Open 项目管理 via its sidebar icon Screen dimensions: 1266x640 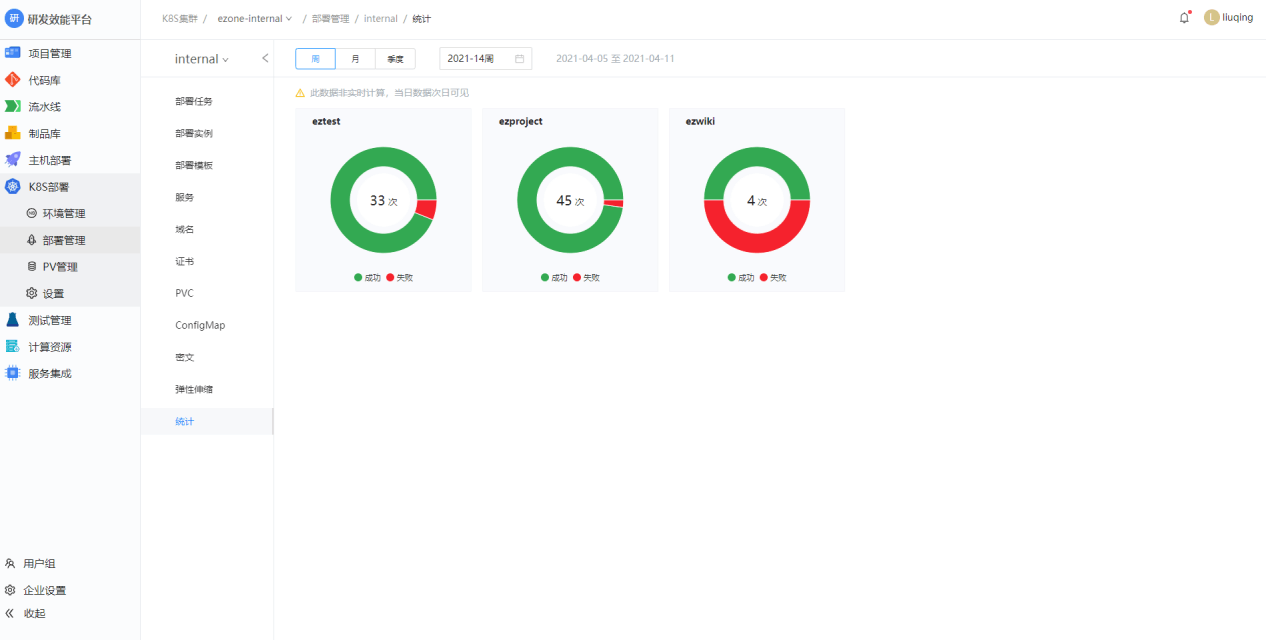coord(13,53)
